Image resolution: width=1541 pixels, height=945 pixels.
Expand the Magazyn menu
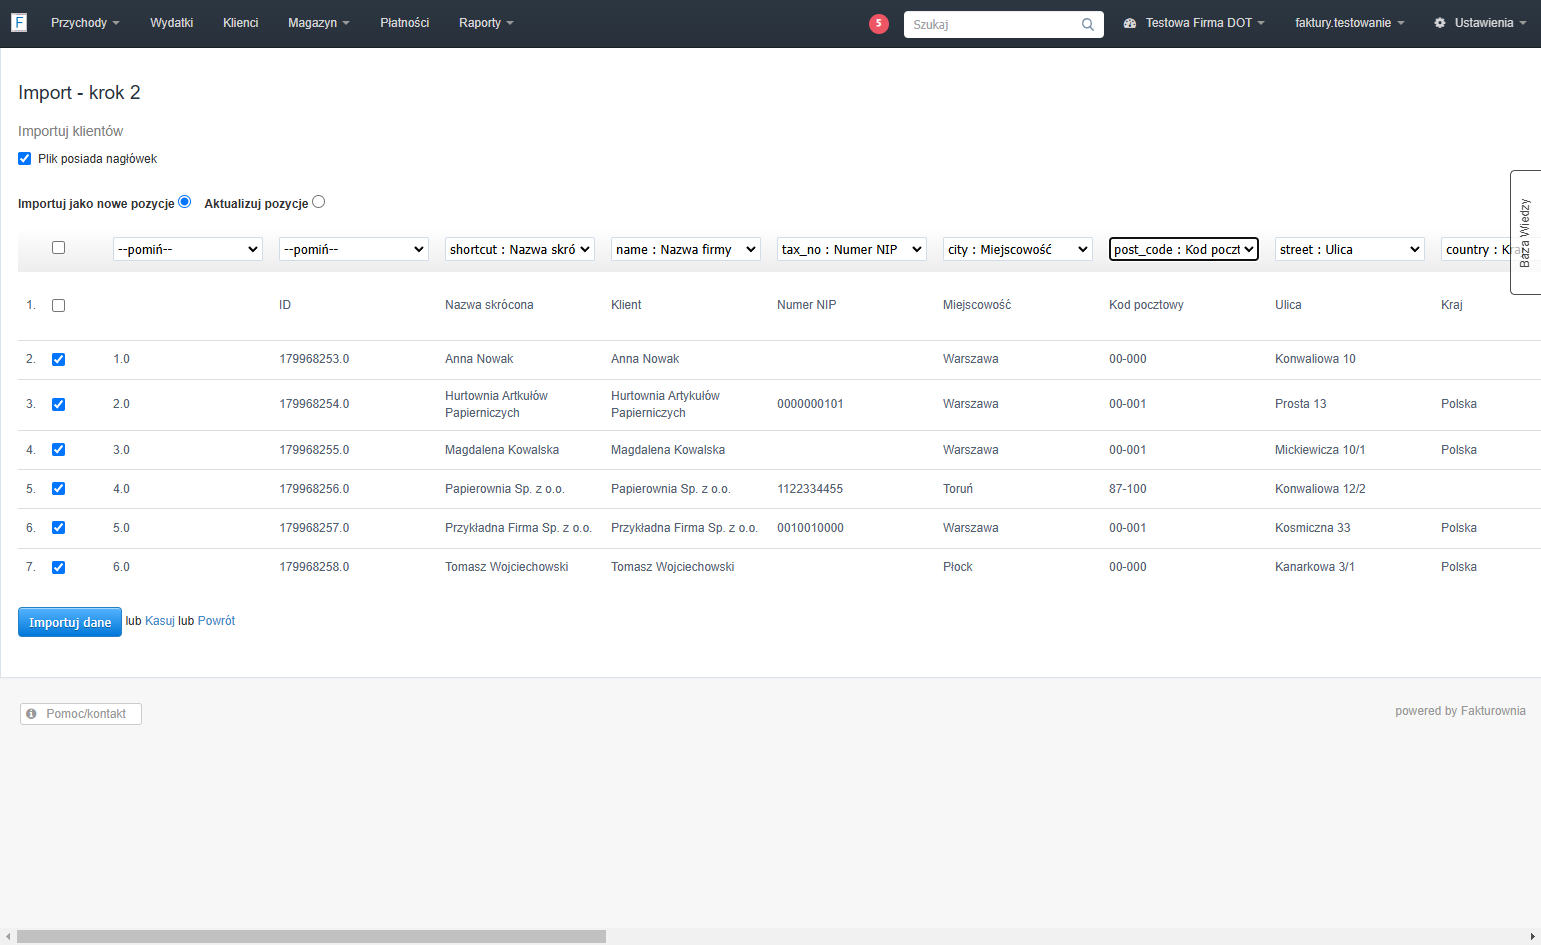pyautogui.click(x=319, y=23)
